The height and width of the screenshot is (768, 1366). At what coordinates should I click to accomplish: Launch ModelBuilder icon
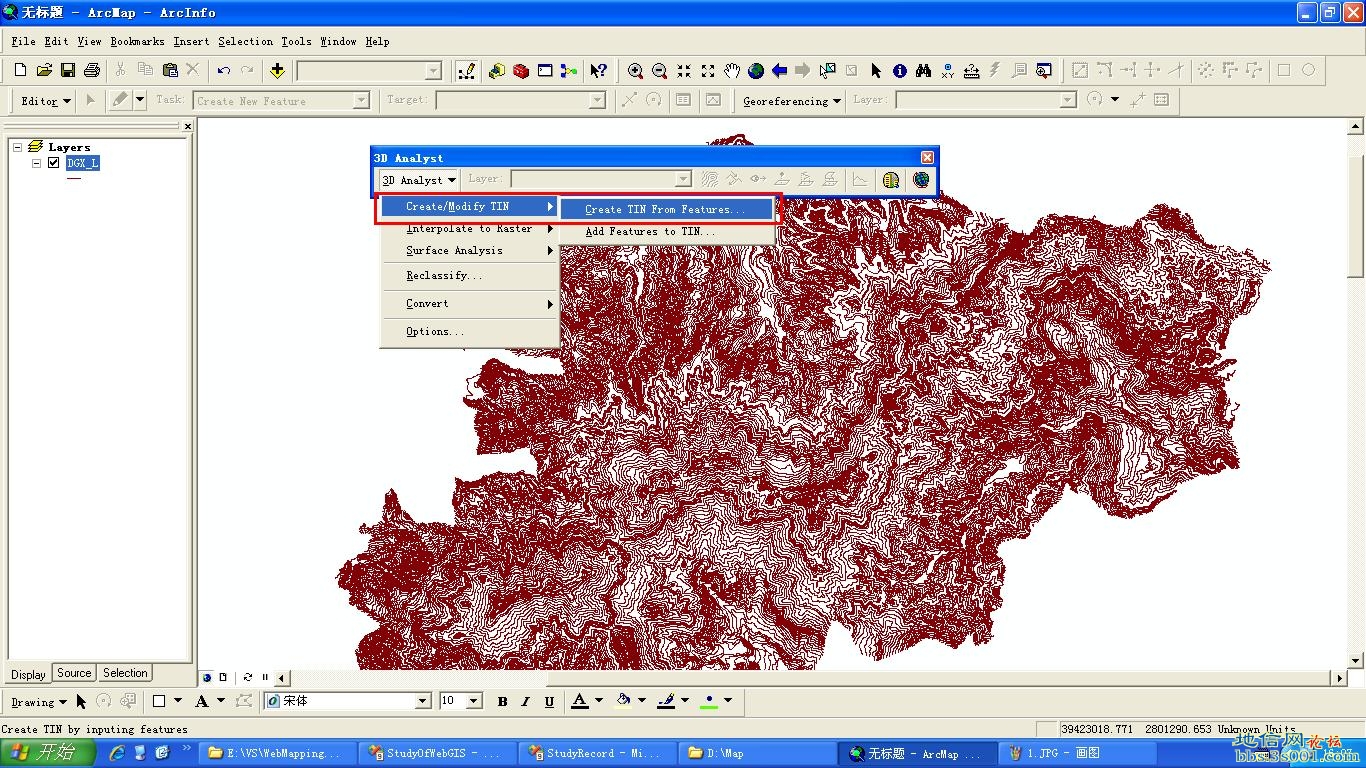(569, 70)
